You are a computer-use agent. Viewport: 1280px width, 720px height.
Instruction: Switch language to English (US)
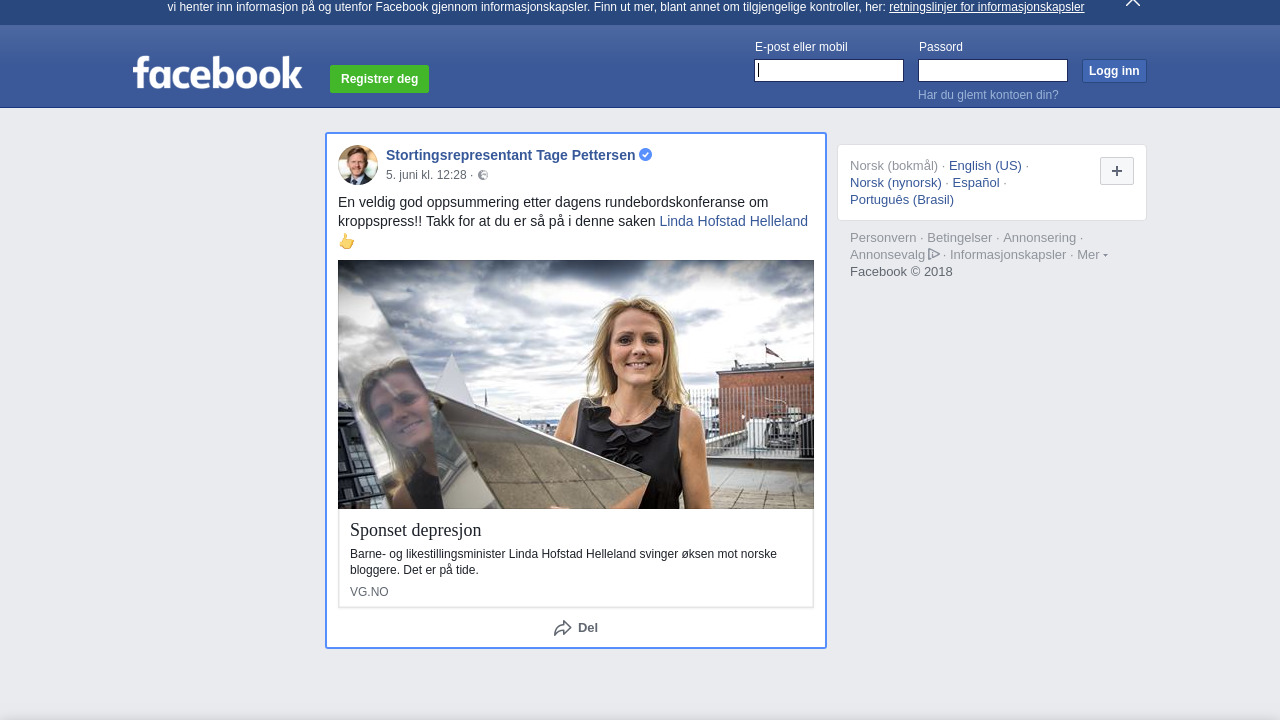point(985,166)
